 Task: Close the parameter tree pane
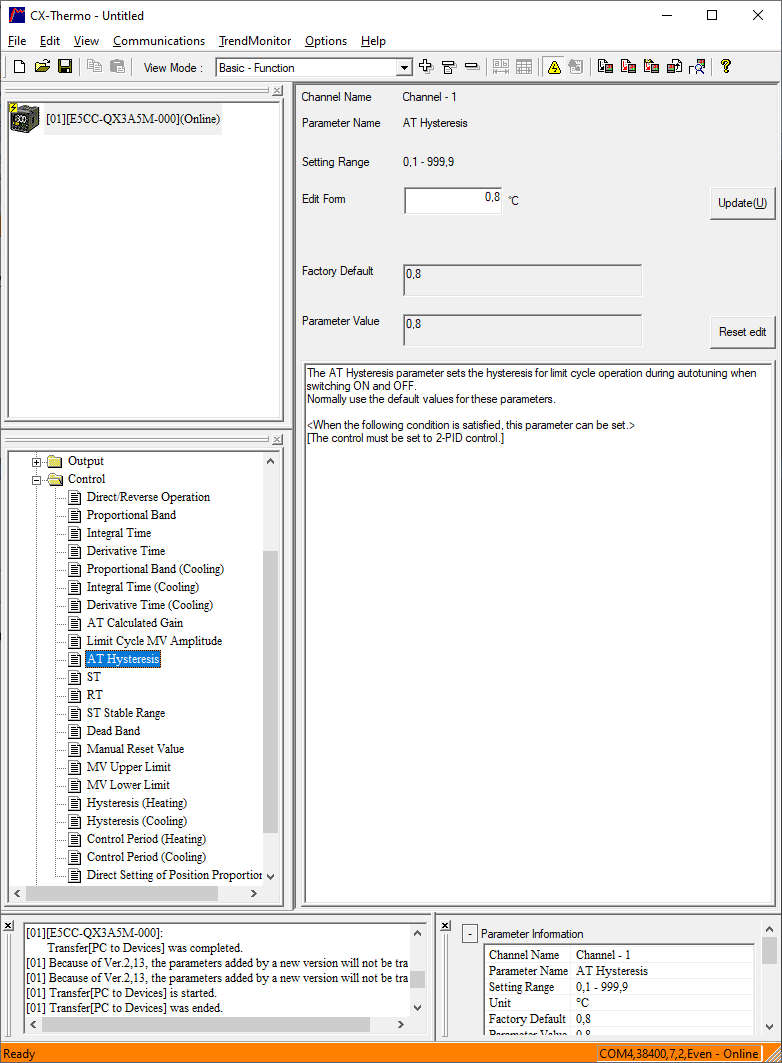(277, 440)
